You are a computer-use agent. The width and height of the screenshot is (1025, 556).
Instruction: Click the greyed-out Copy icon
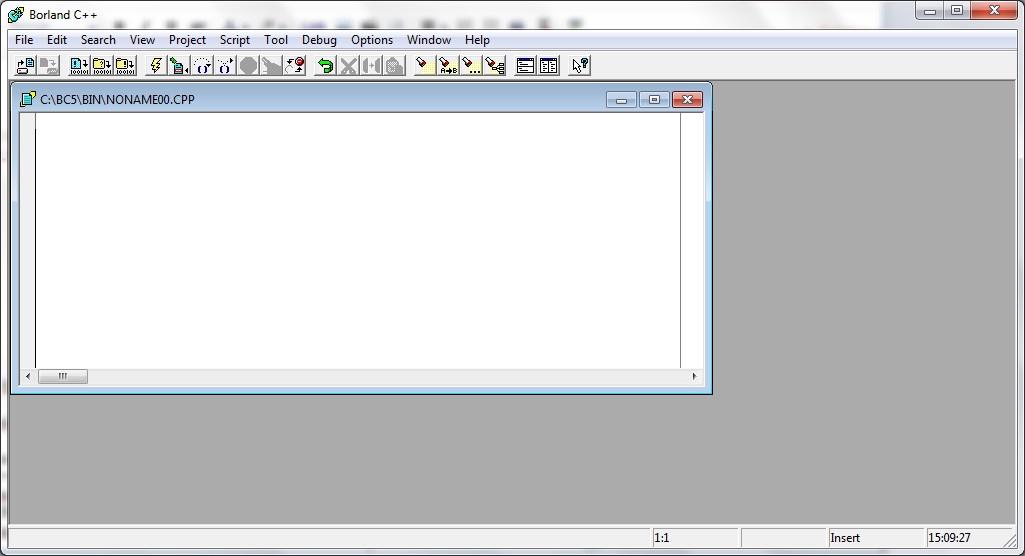[371, 65]
